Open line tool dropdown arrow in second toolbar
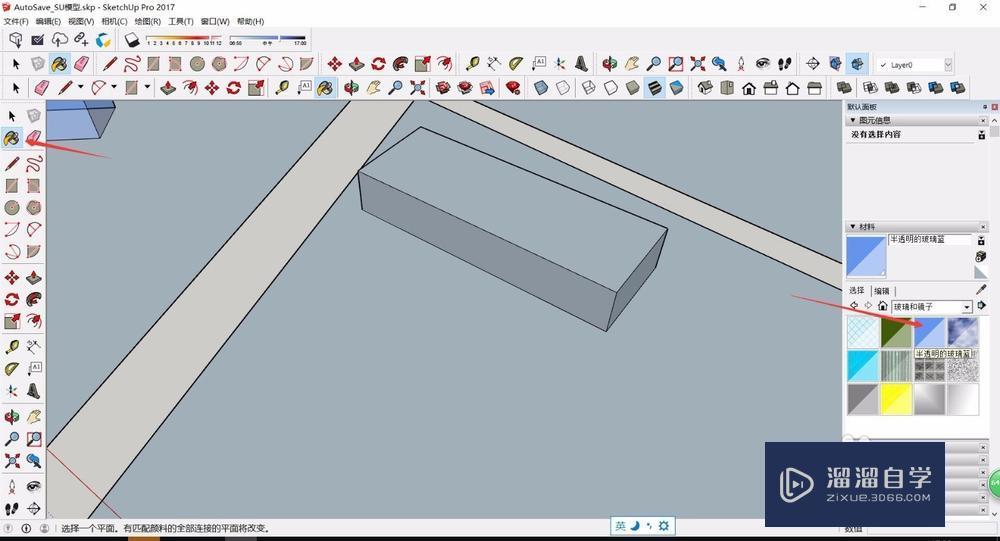This screenshot has width=1000, height=541. point(80,87)
